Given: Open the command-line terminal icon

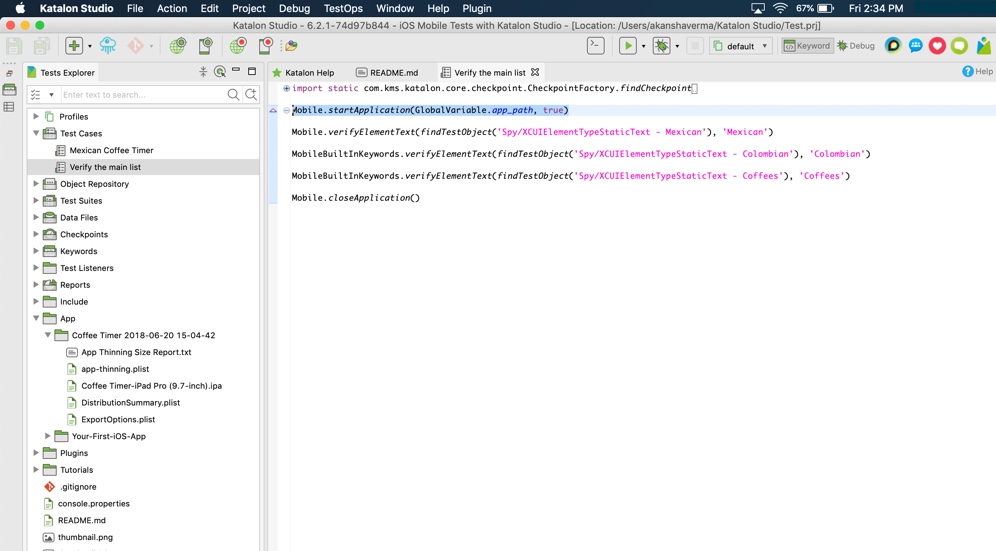Looking at the screenshot, I should (x=595, y=46).
